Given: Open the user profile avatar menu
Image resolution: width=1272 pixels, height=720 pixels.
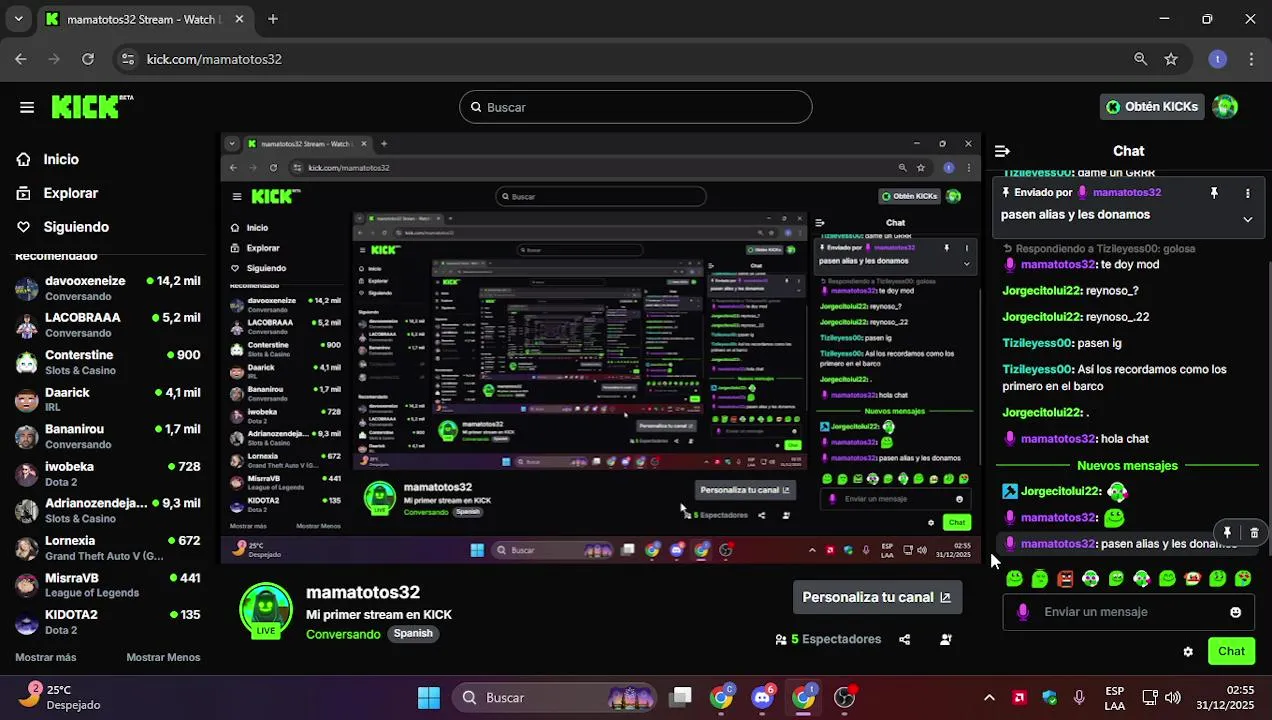Looking at the screenshot, I should (x=1225, y=107).
